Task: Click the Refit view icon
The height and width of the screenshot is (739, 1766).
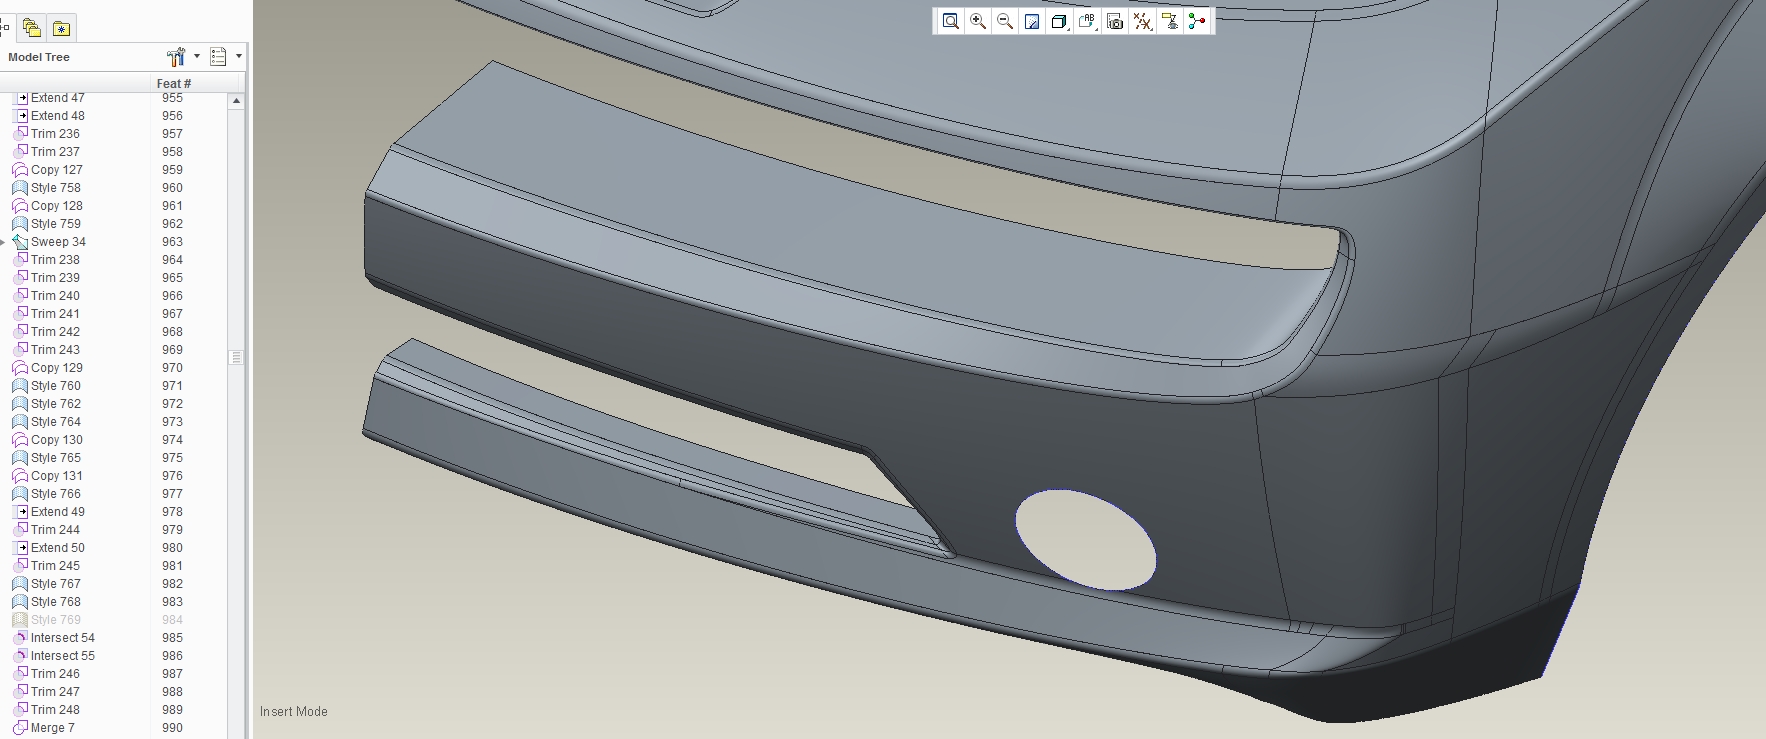Action: coord(951,21)
